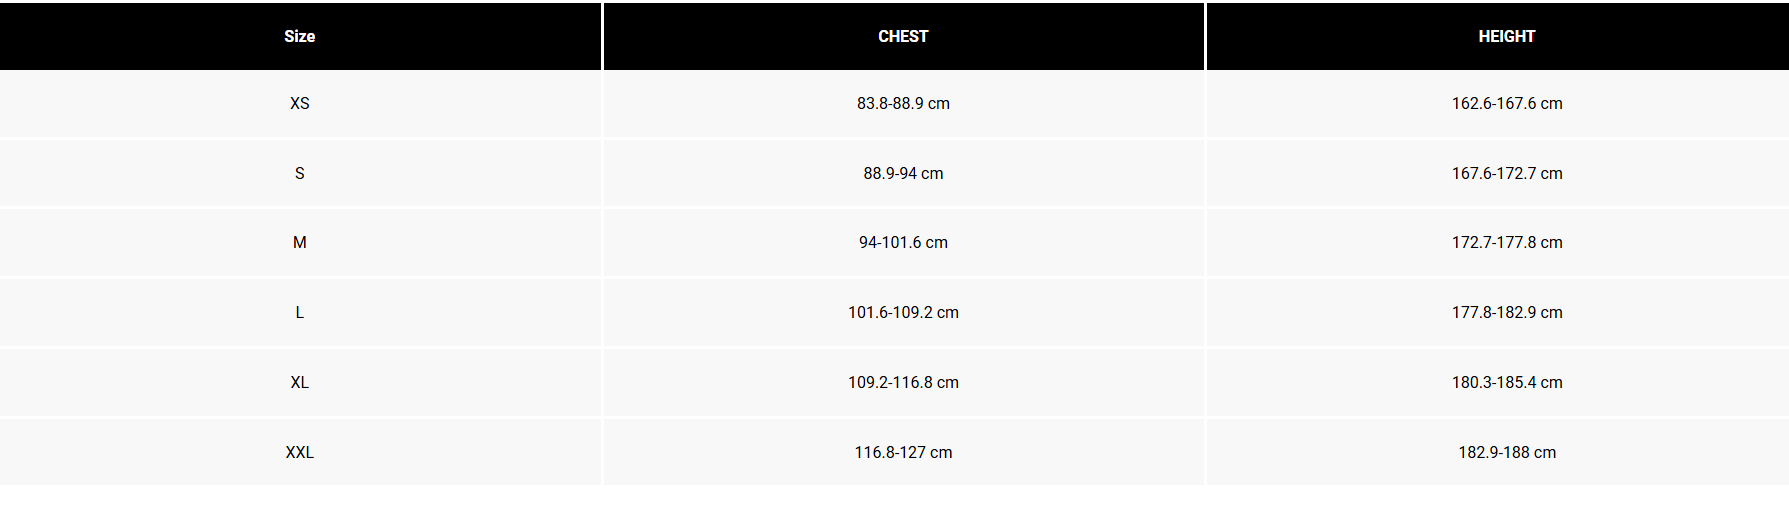This screenshot has height=508, width=1789.
Task: Click height value 182.9-188 cm
Action: tap(1506, 452)
